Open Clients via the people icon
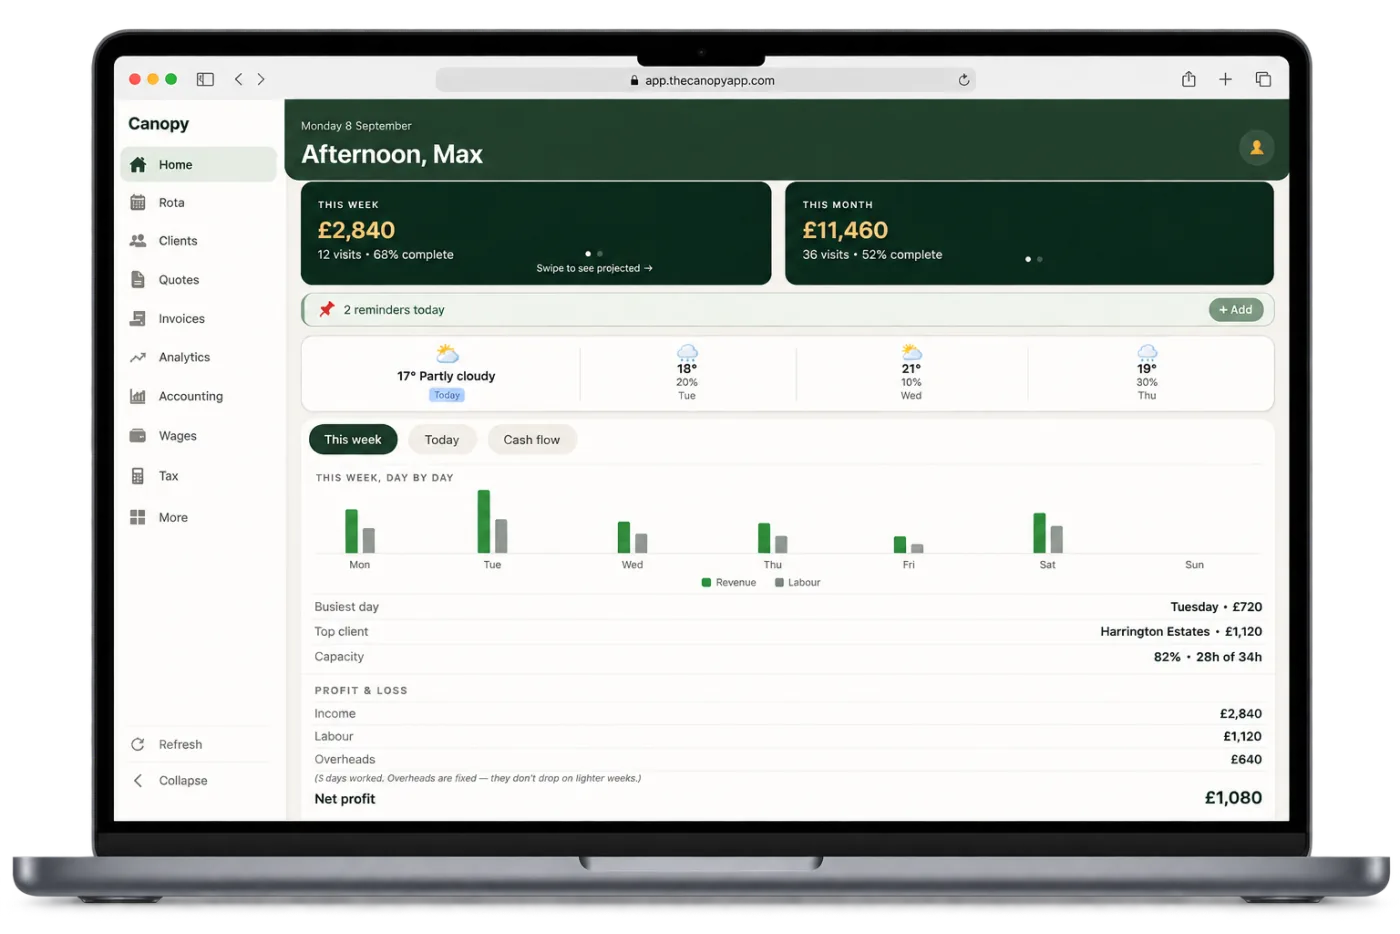The image size is (1400, 934). [x=138, y=241]
